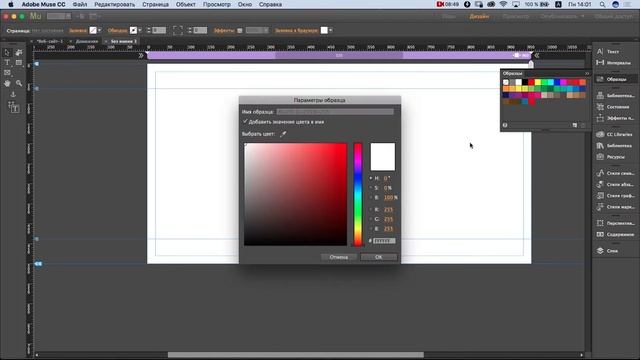This screenshot has width=640, height=360.
Task: Click corner radius icon in control bar
Action: (178, 30)
